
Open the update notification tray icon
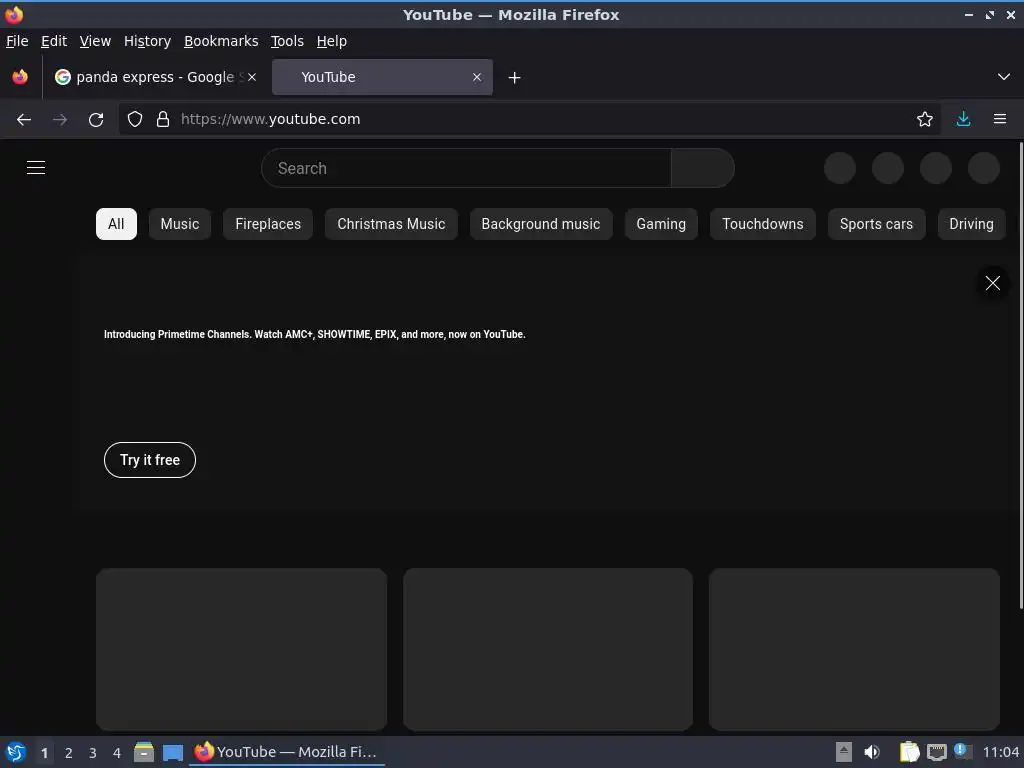(x=963, y=751)
